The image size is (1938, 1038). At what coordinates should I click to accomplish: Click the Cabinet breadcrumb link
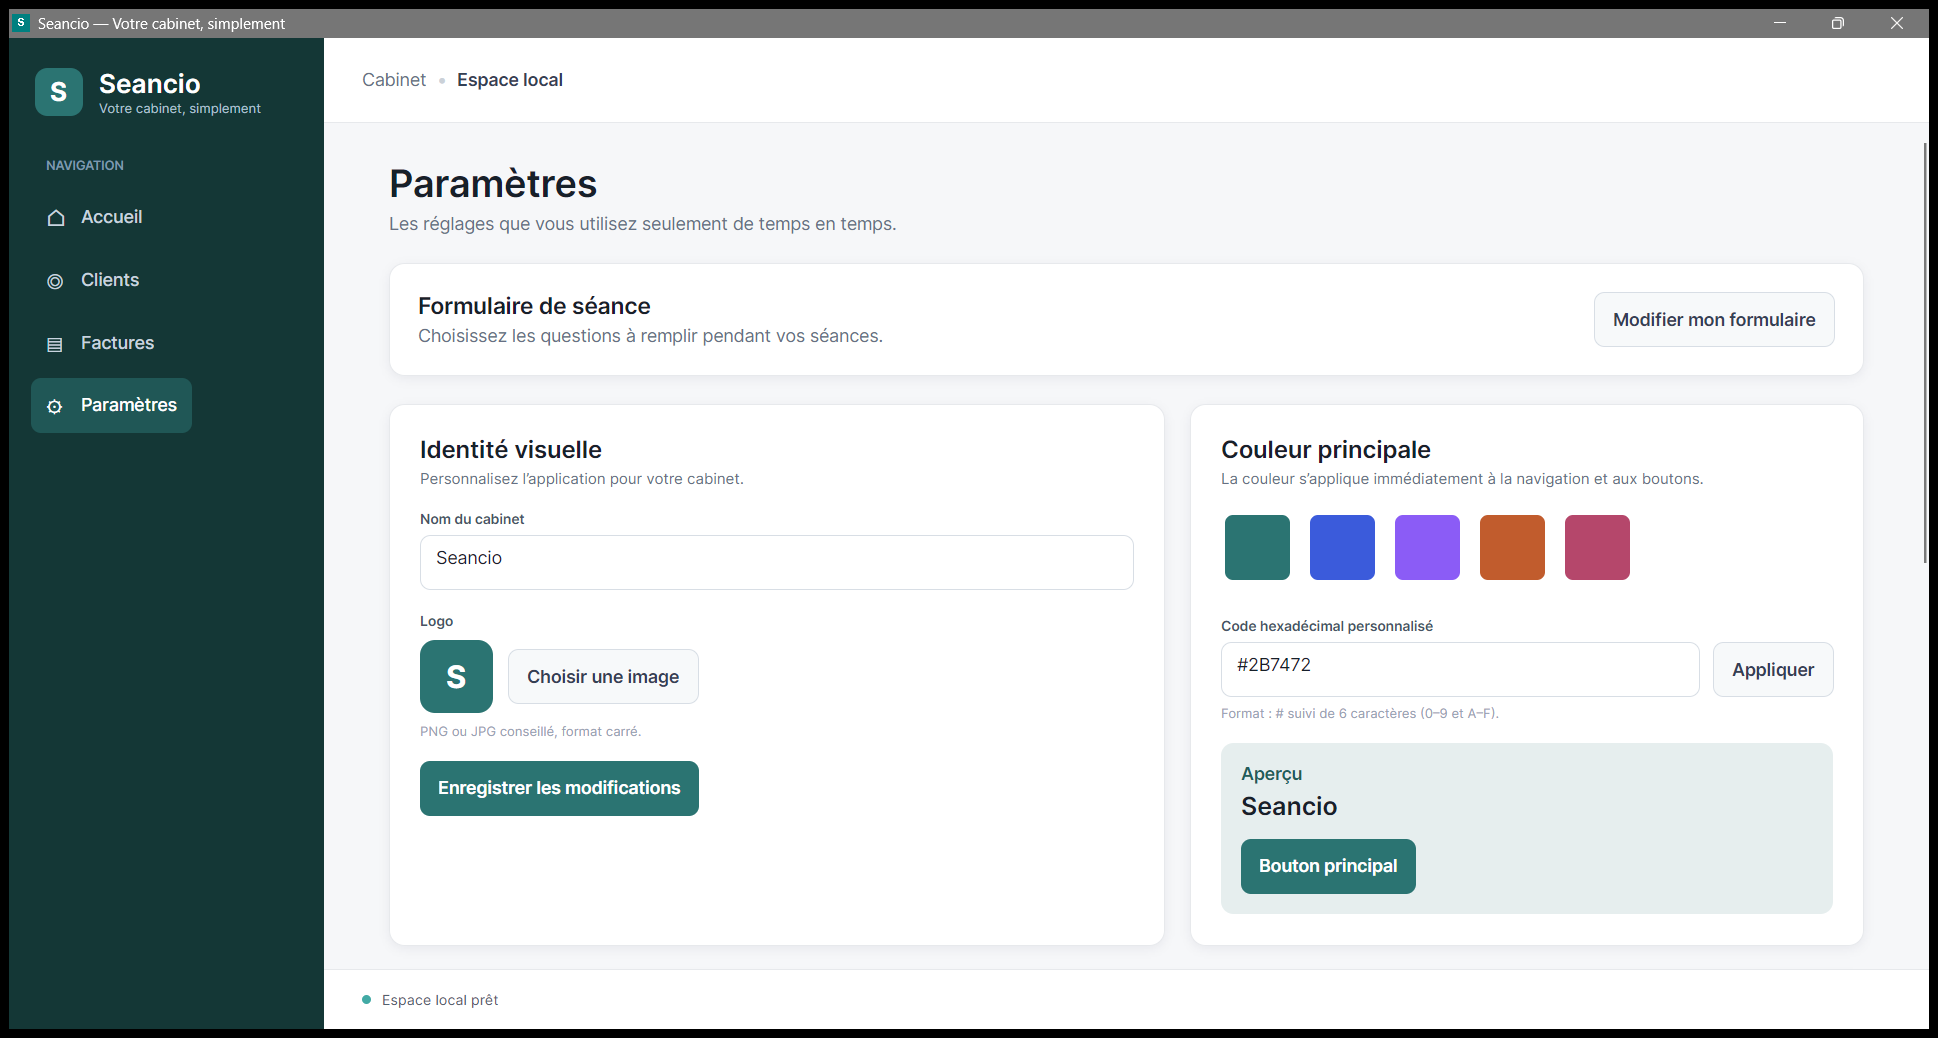pos(394,80)
